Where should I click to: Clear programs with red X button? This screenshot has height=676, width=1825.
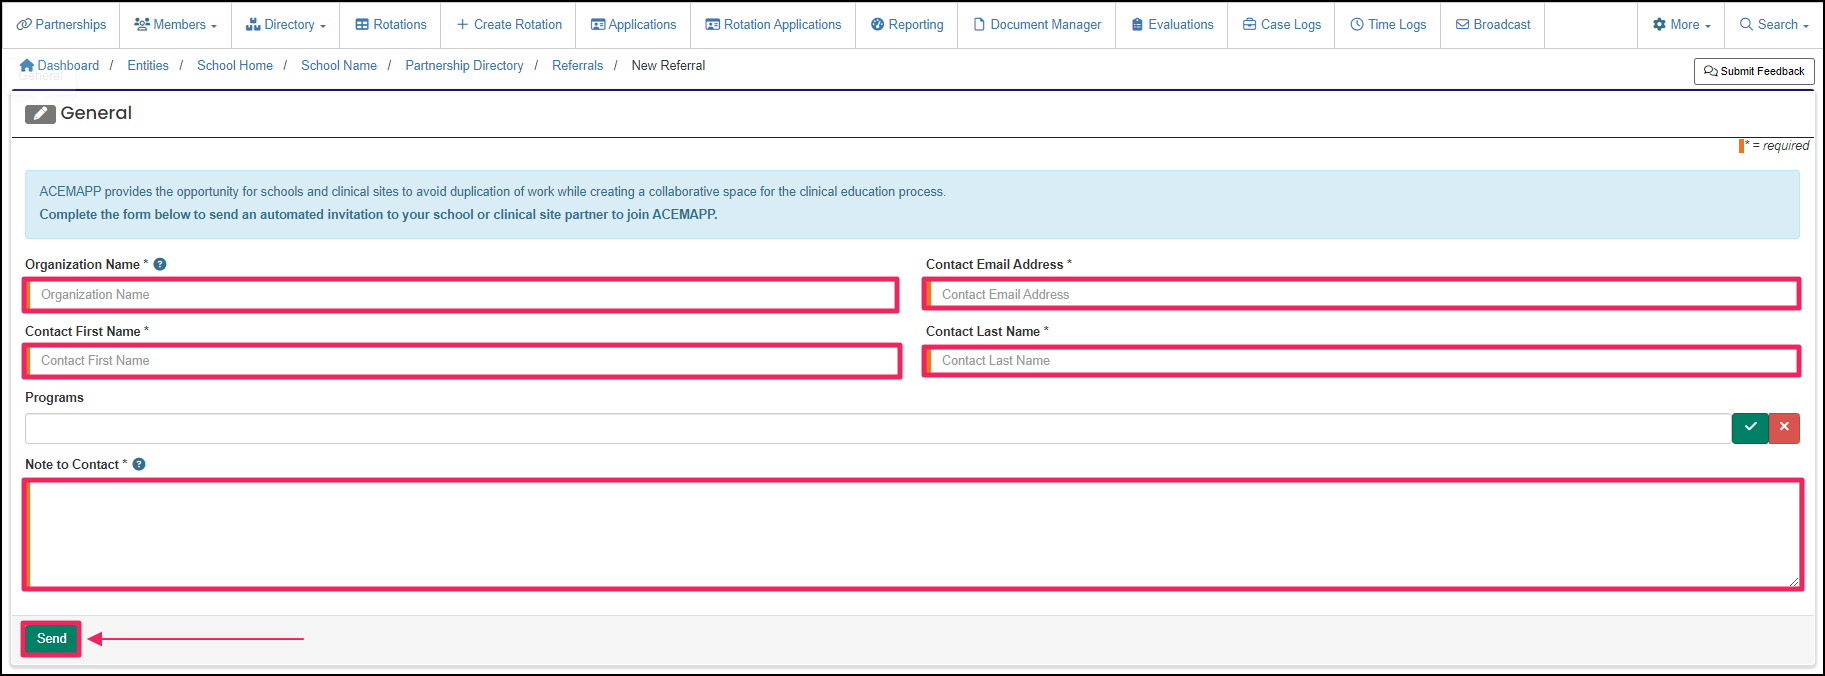click(1784, 428)
